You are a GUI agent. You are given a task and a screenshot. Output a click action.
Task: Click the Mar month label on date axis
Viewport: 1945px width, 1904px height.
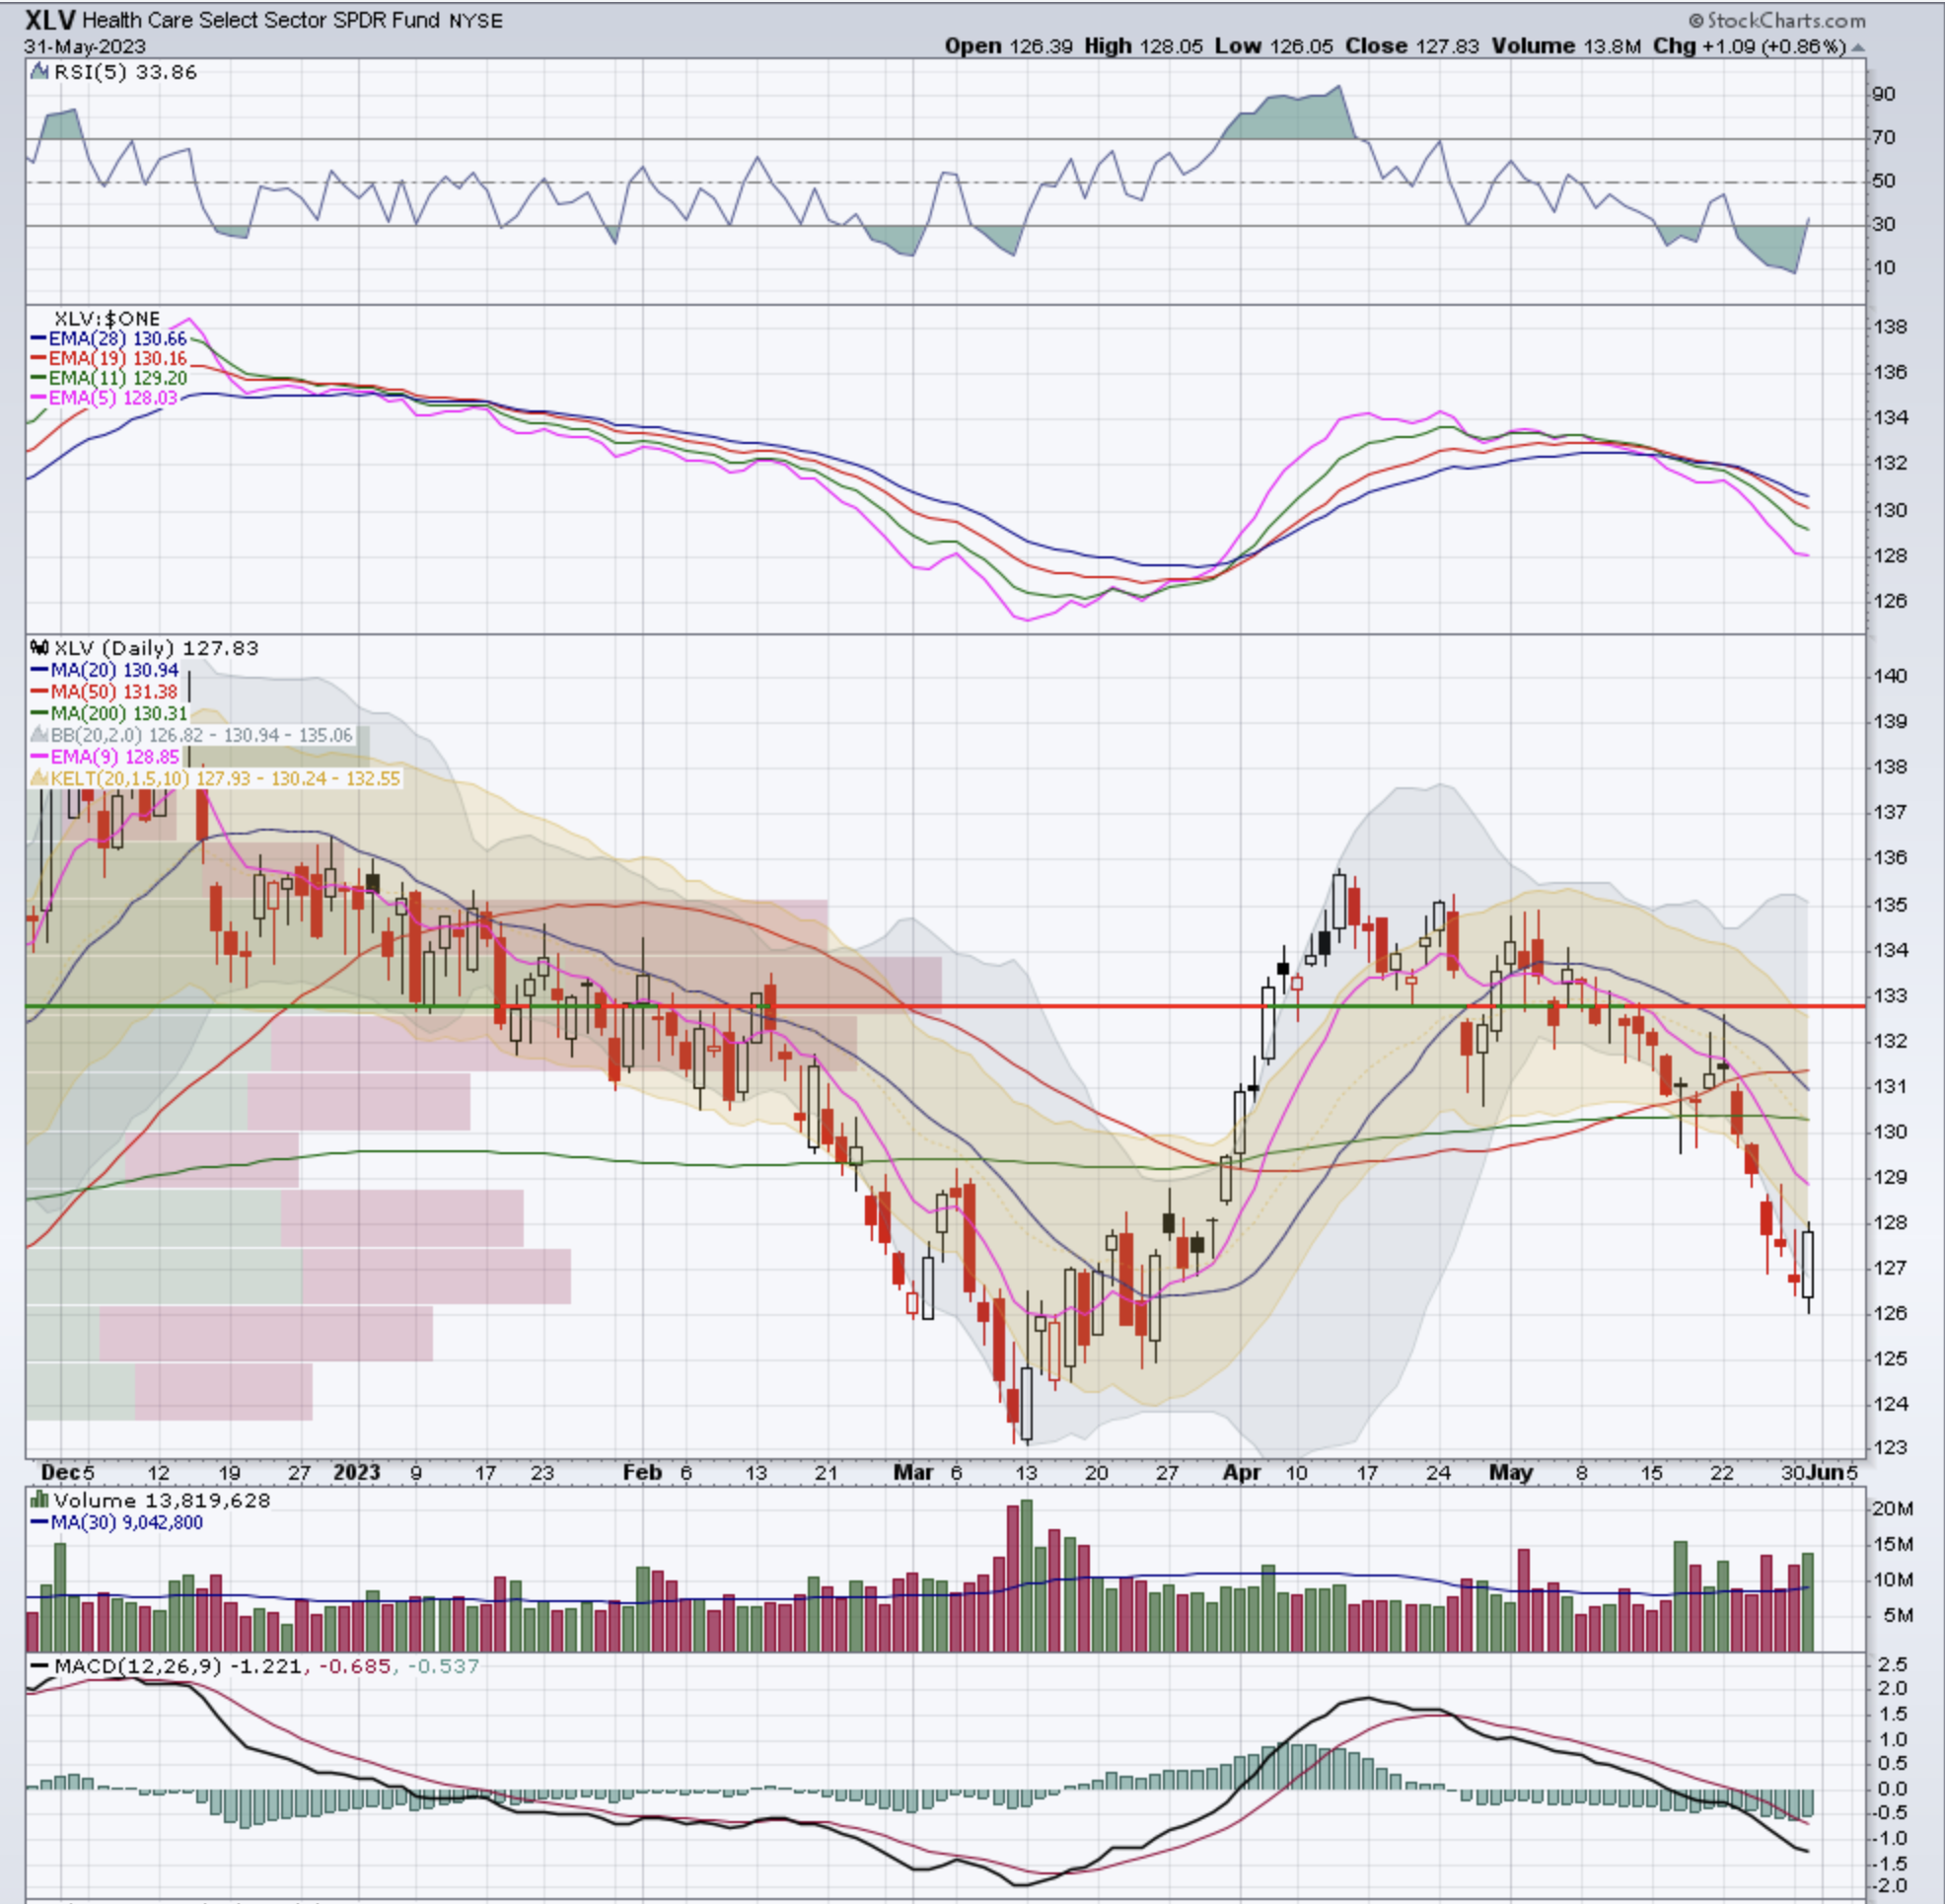pos(913,1473)
